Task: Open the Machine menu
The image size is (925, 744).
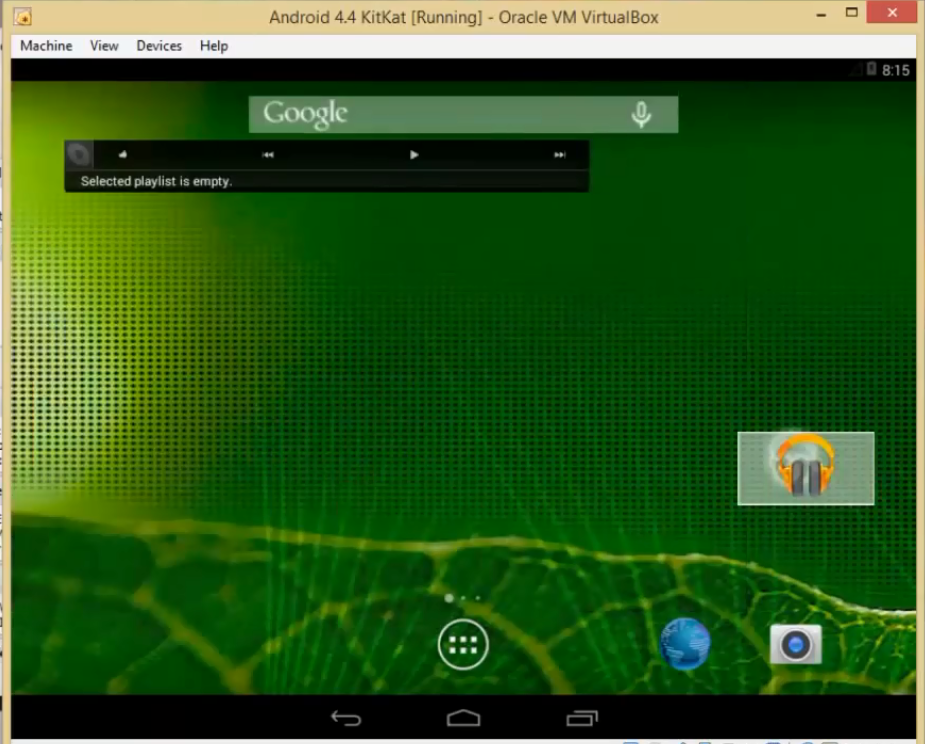Action: tap(46, 46)
